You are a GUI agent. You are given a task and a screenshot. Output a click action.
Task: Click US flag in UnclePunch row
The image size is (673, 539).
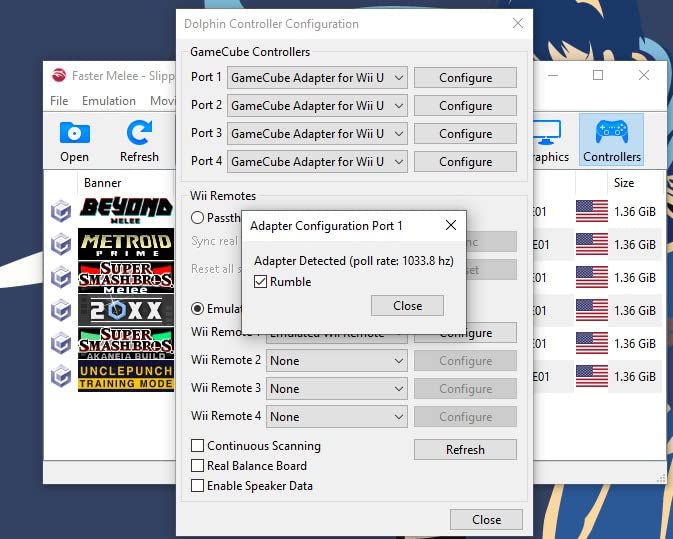(x=591, y=376)
